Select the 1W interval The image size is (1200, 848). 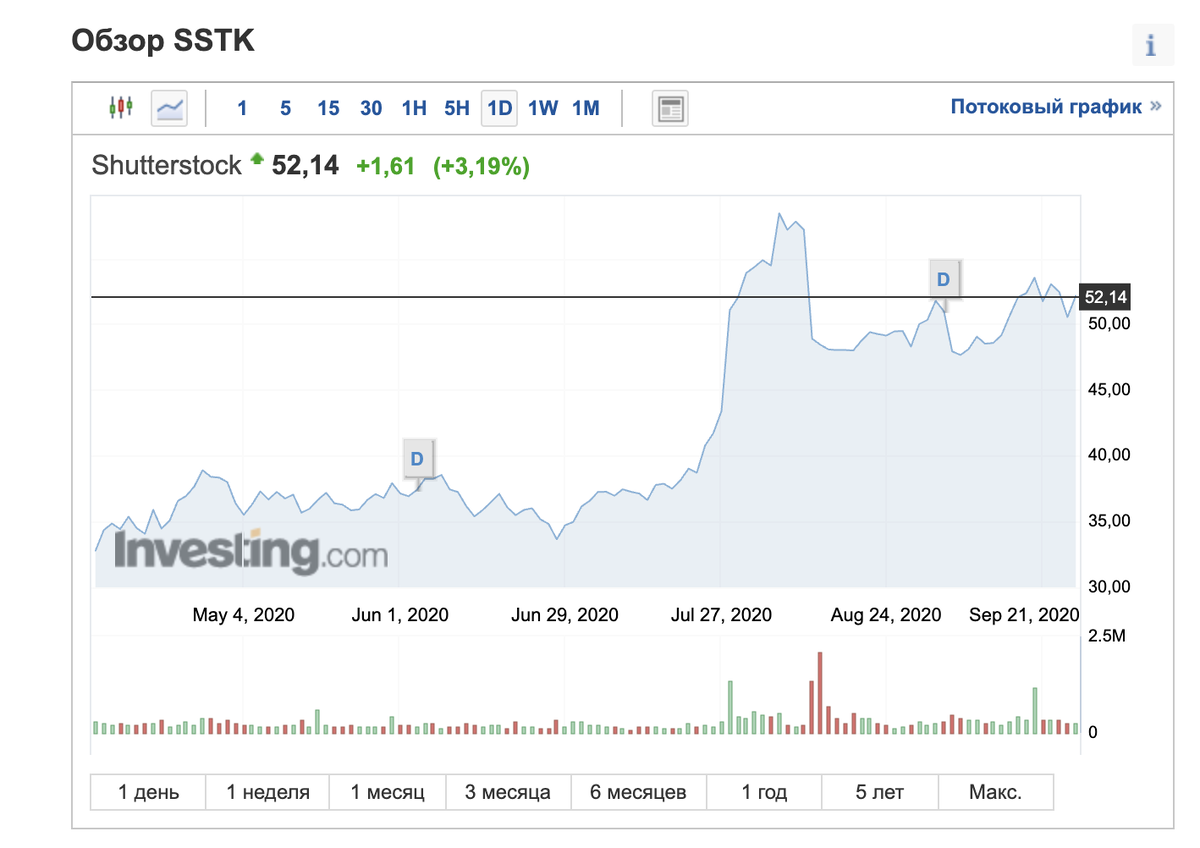[543, 108]
